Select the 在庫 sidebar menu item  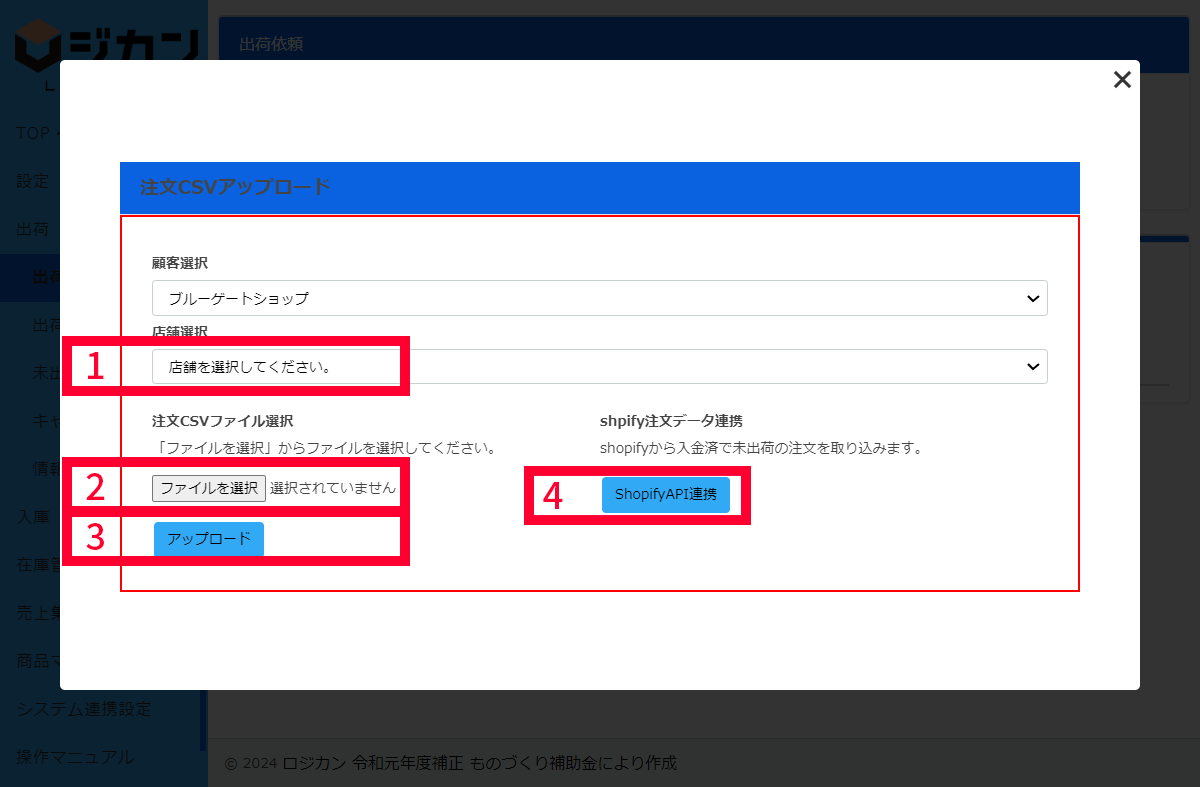click(32, 565)
